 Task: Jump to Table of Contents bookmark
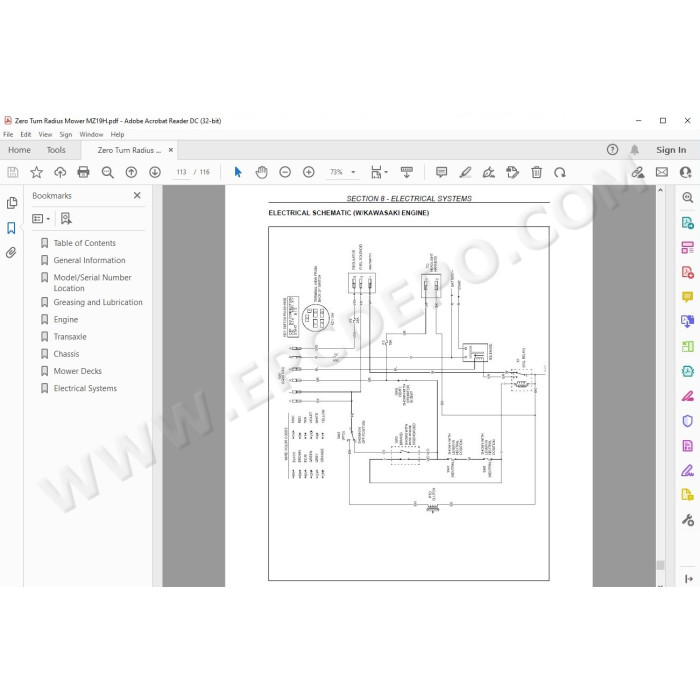point(84,243)
